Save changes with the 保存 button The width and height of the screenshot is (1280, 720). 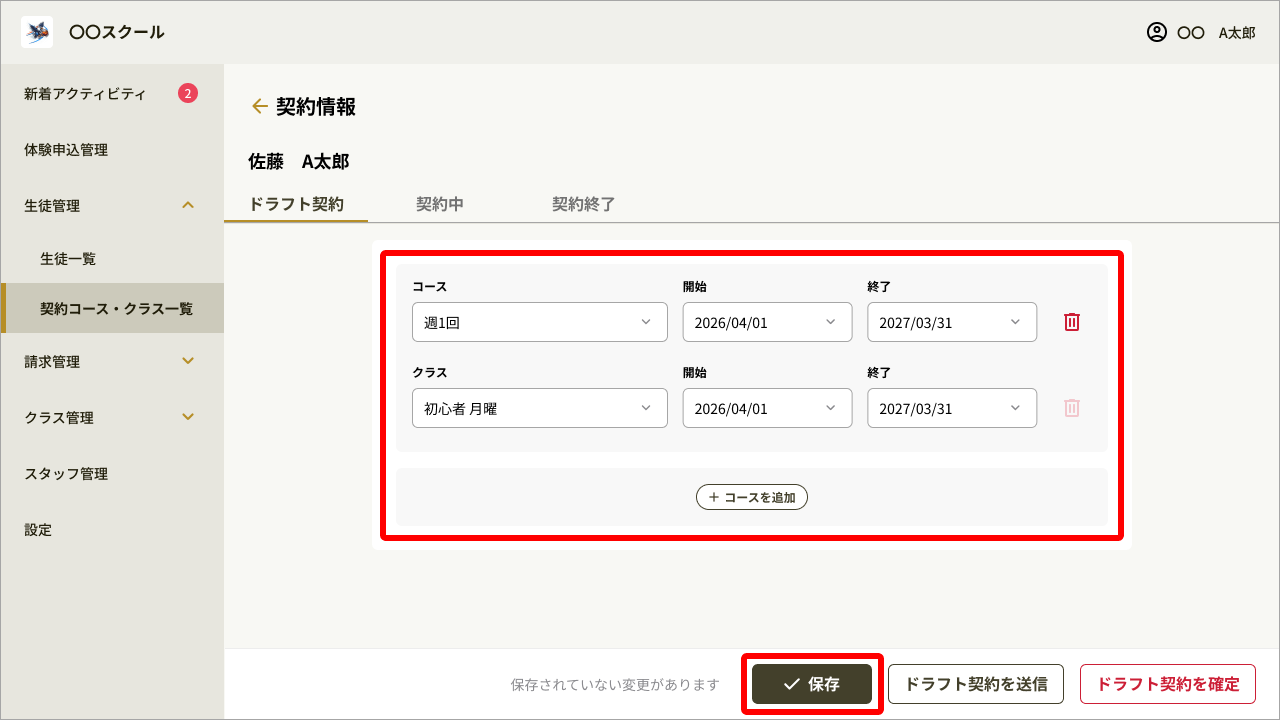[812, 684]
